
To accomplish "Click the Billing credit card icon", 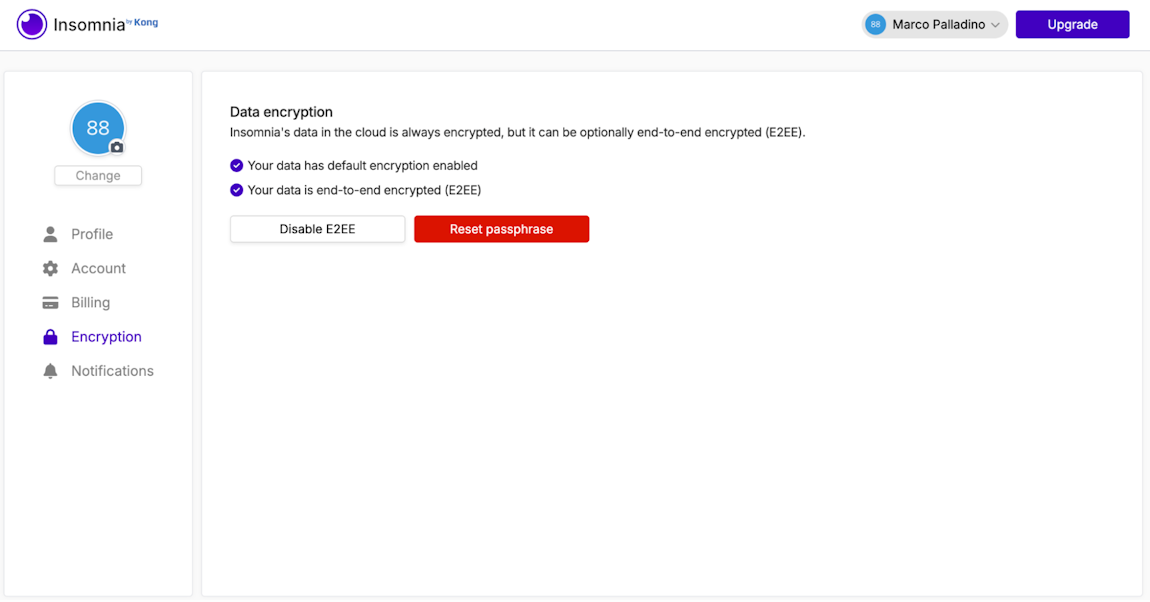I will click(50, 302).
